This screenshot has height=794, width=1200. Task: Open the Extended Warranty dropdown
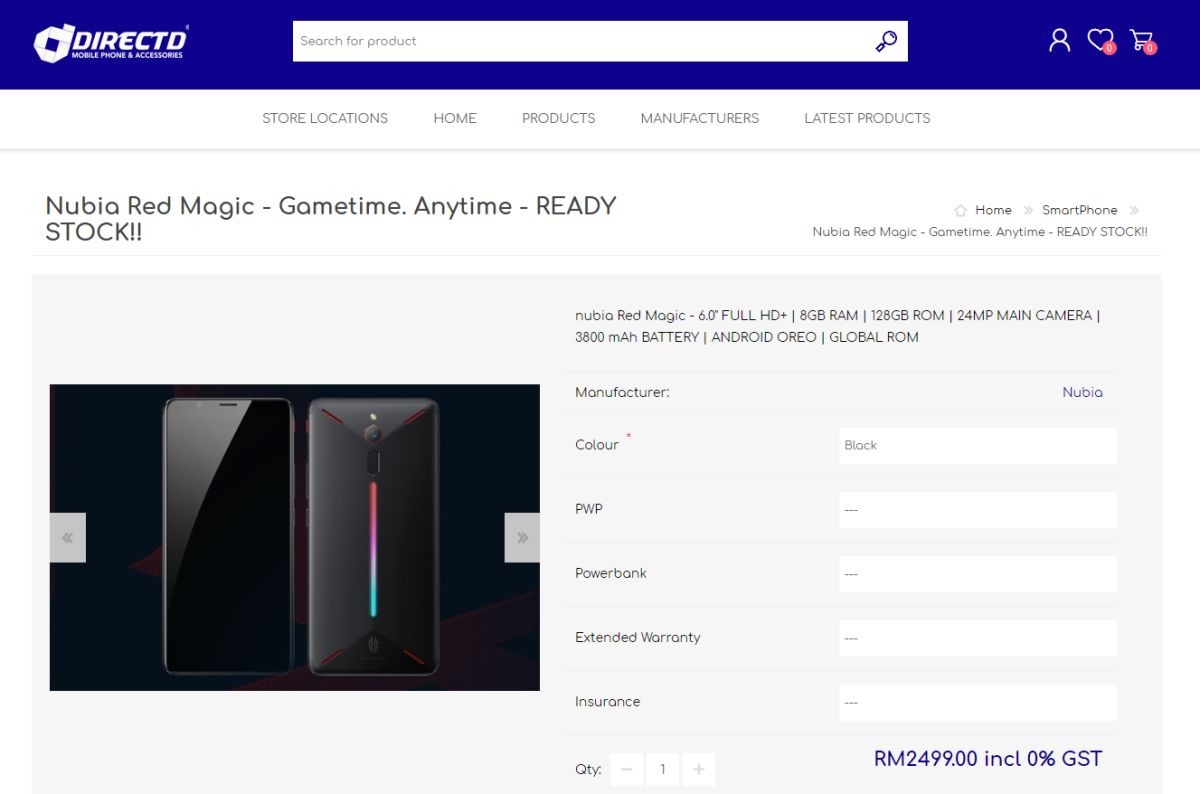click(977, 638)
